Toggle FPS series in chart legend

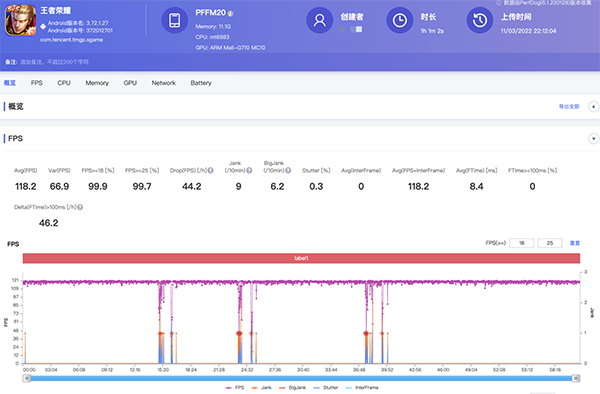point(235,387)
